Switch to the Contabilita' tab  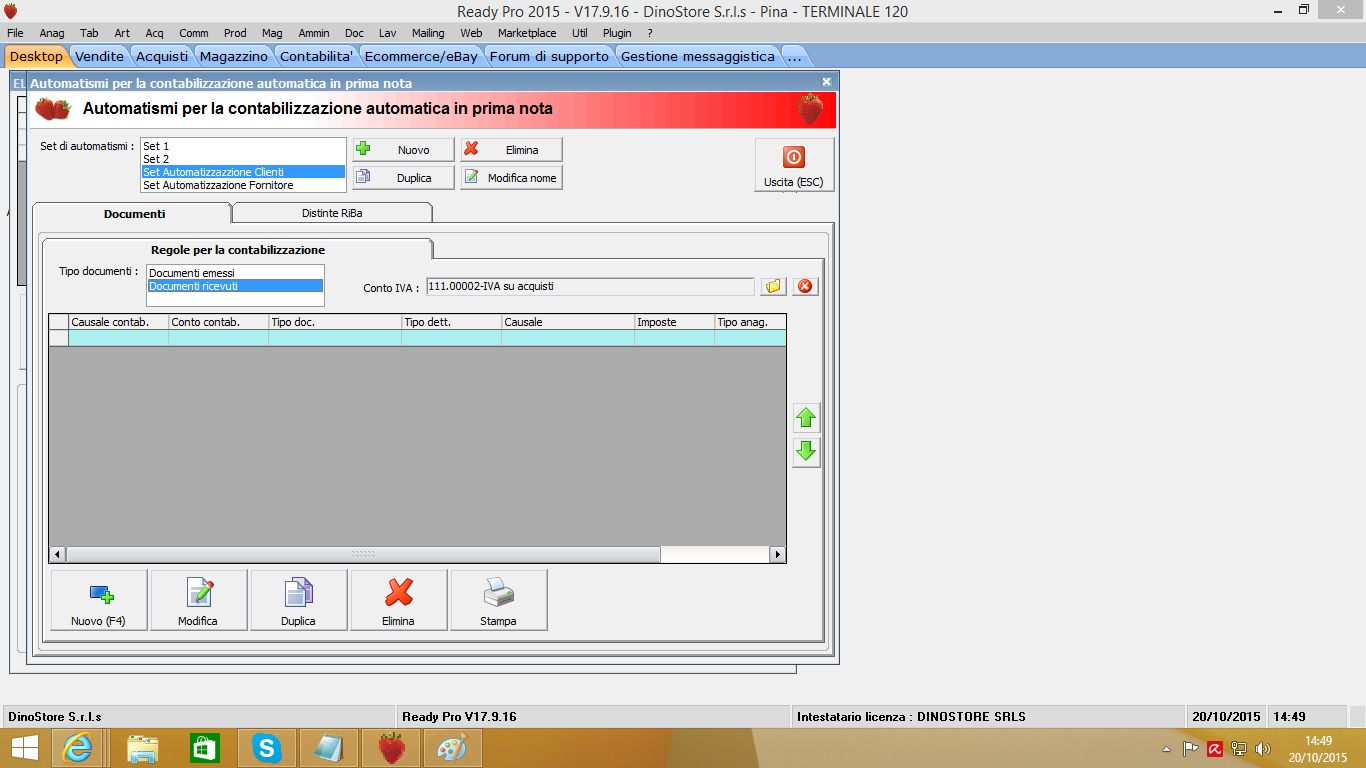coord(317,56)
